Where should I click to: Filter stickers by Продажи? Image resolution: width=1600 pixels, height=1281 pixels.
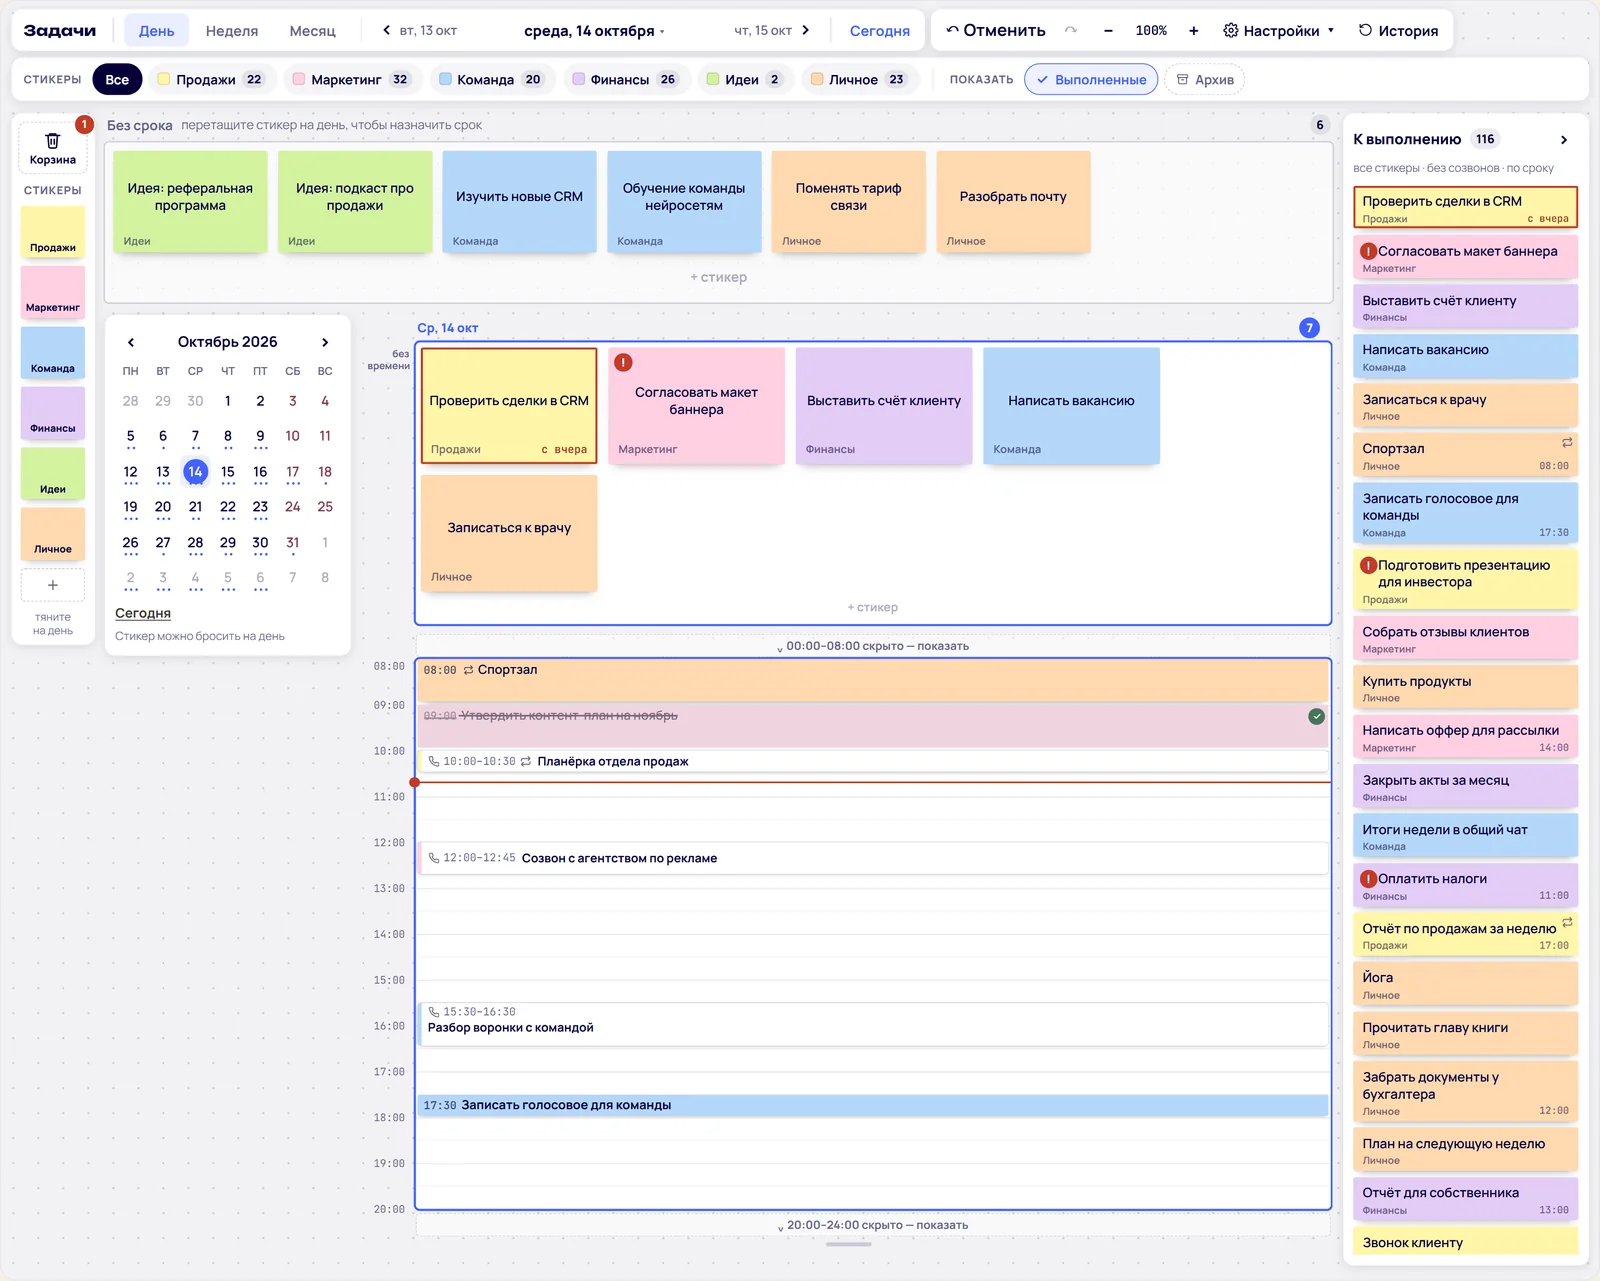211,80
